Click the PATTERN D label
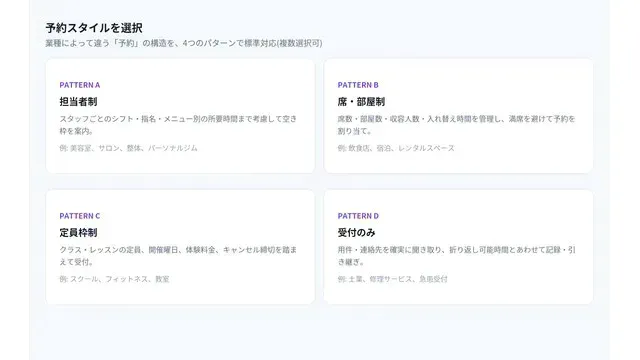This screenshot has height=360, width=640. point(358,216)
